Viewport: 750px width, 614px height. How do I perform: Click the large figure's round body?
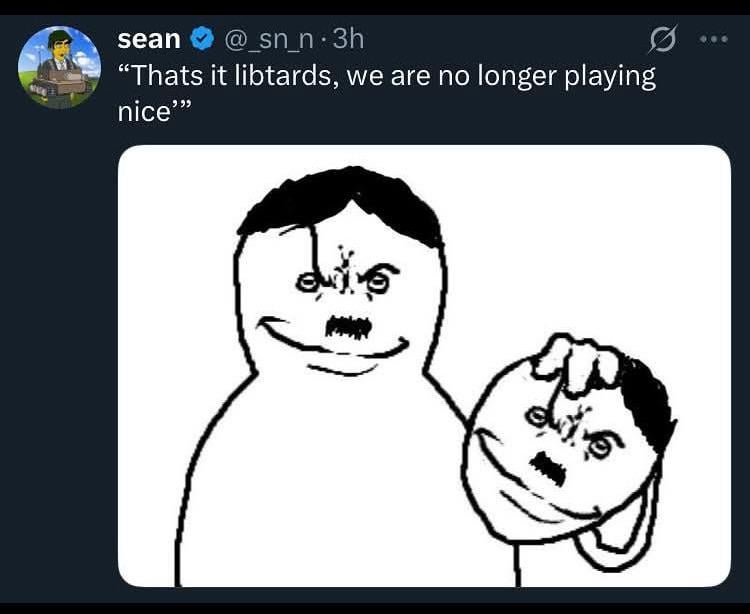325,478
